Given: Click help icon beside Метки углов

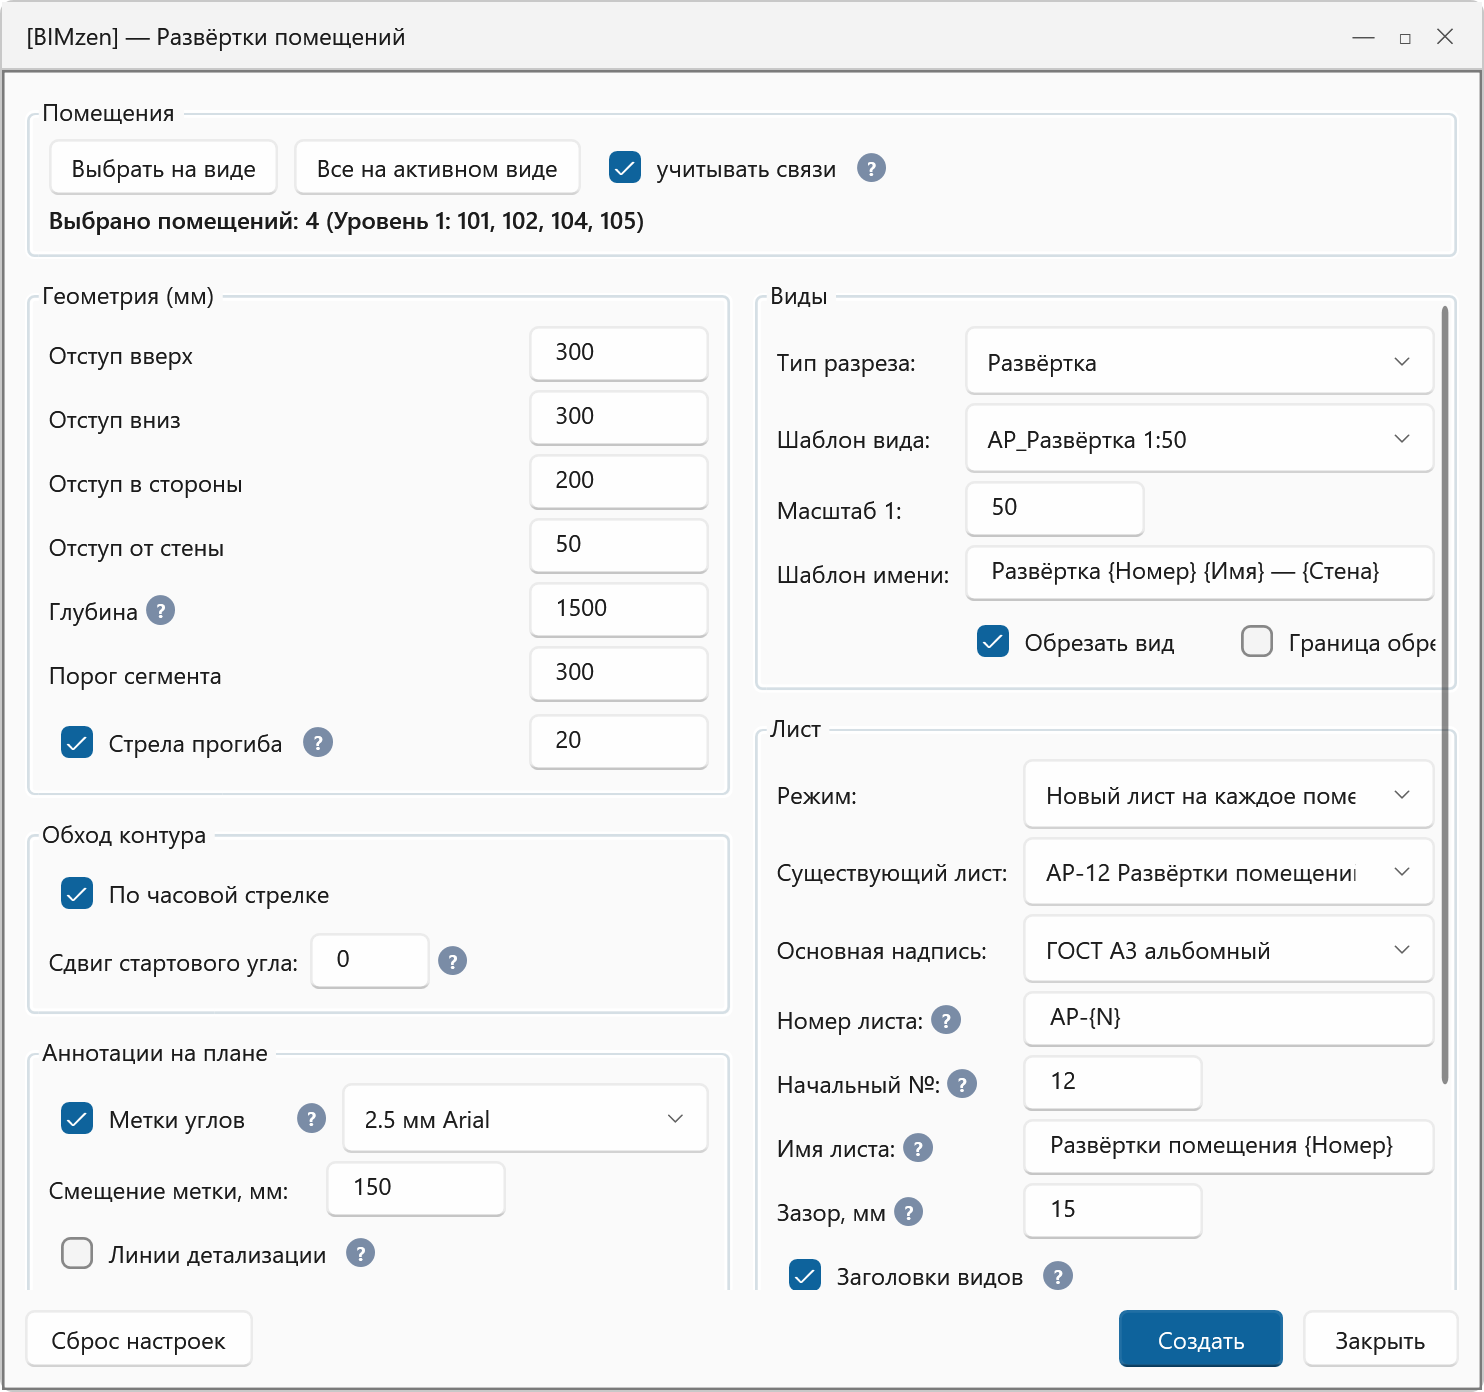Looking at the screenshot, I should click(x=312, y=1118).
